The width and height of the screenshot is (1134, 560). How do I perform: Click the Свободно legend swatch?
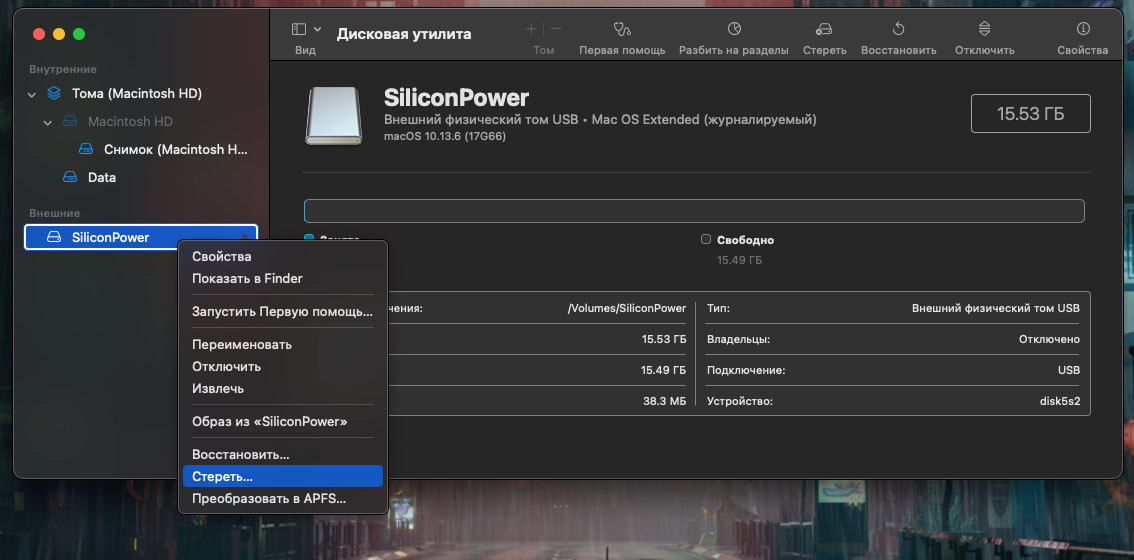(706, 239)
